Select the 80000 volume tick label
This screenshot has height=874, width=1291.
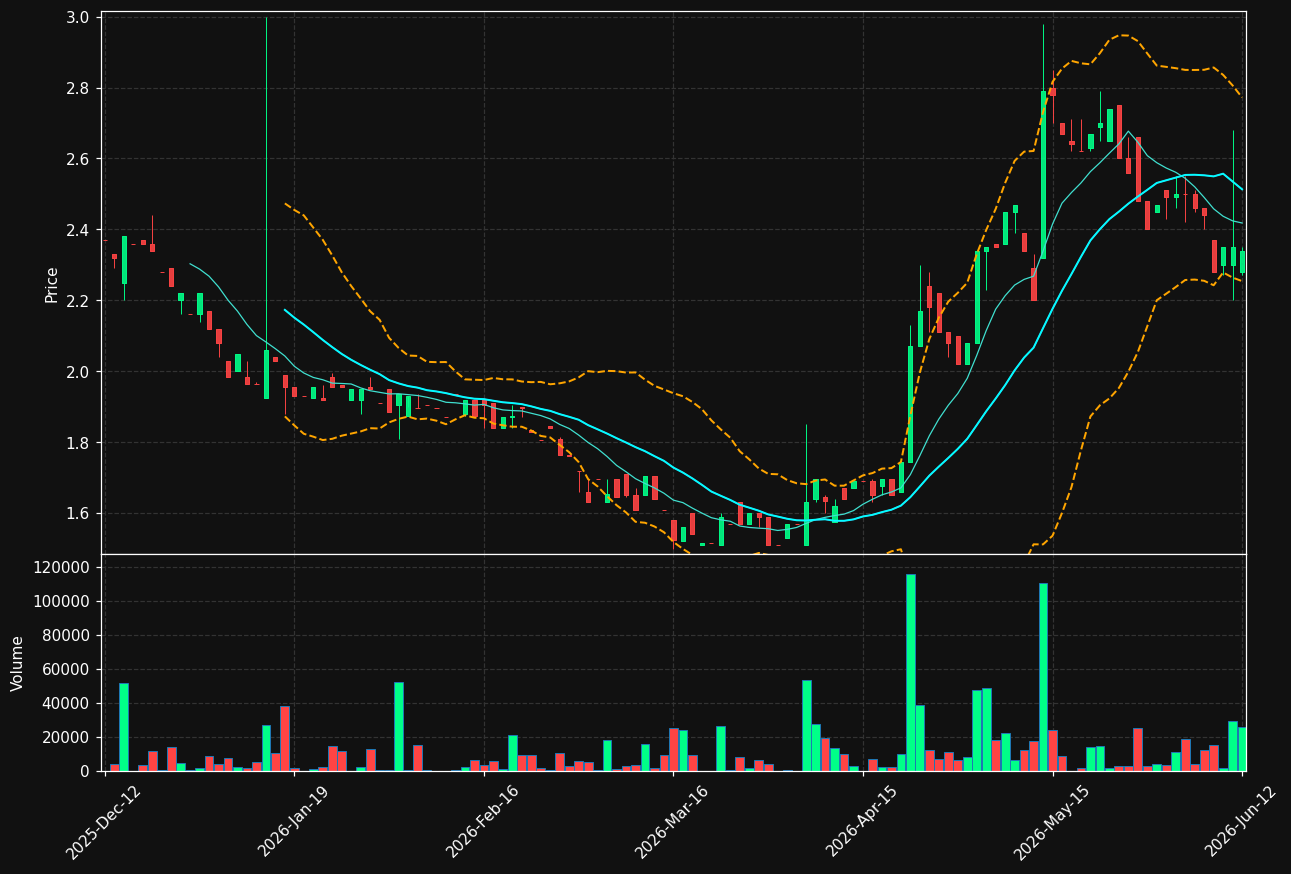click(x=67, y=636)
